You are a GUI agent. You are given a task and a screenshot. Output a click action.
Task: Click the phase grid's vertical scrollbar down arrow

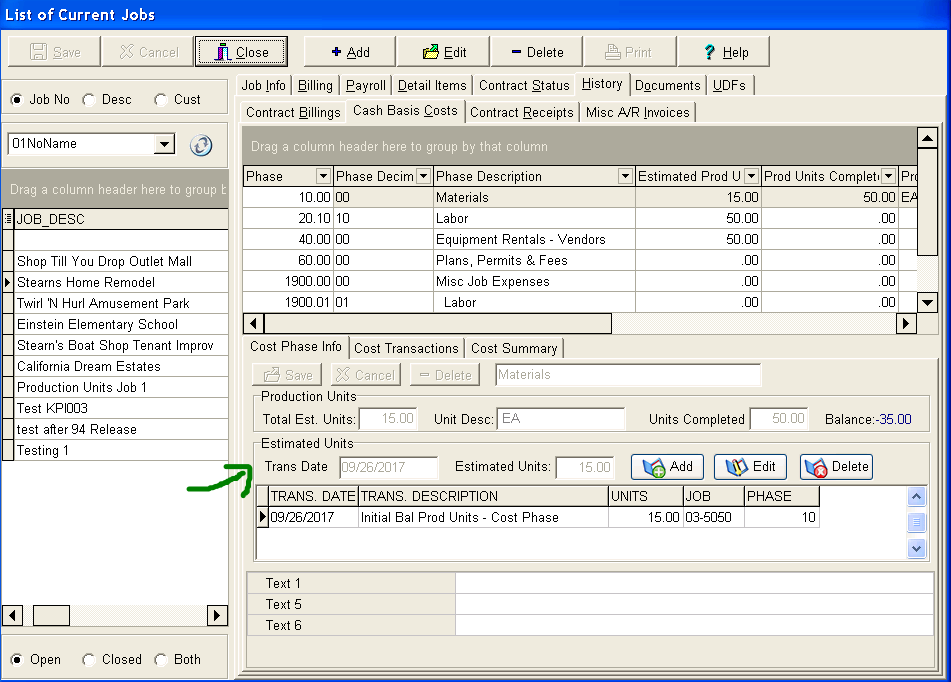pos(927,302)
